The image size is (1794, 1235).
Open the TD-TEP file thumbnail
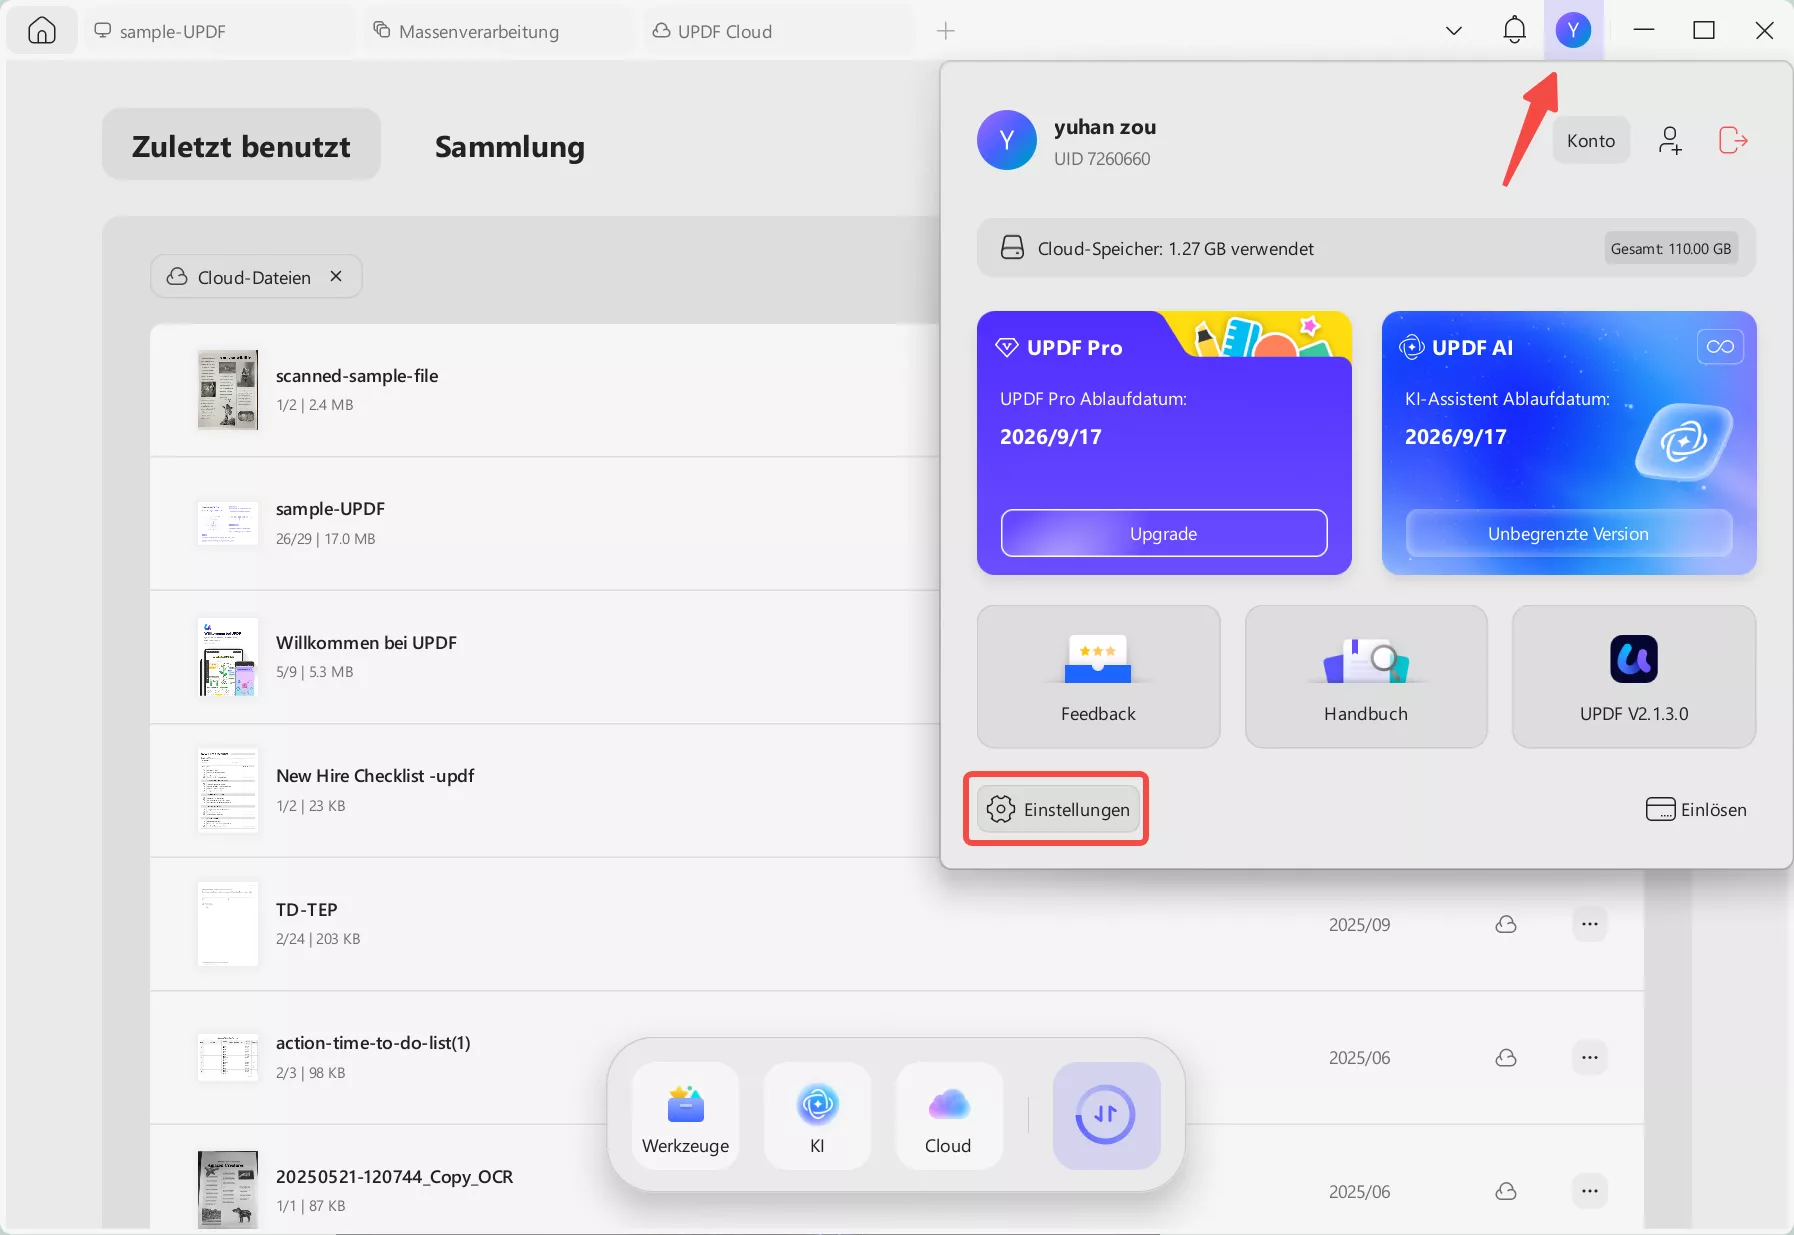coord(227,924)
